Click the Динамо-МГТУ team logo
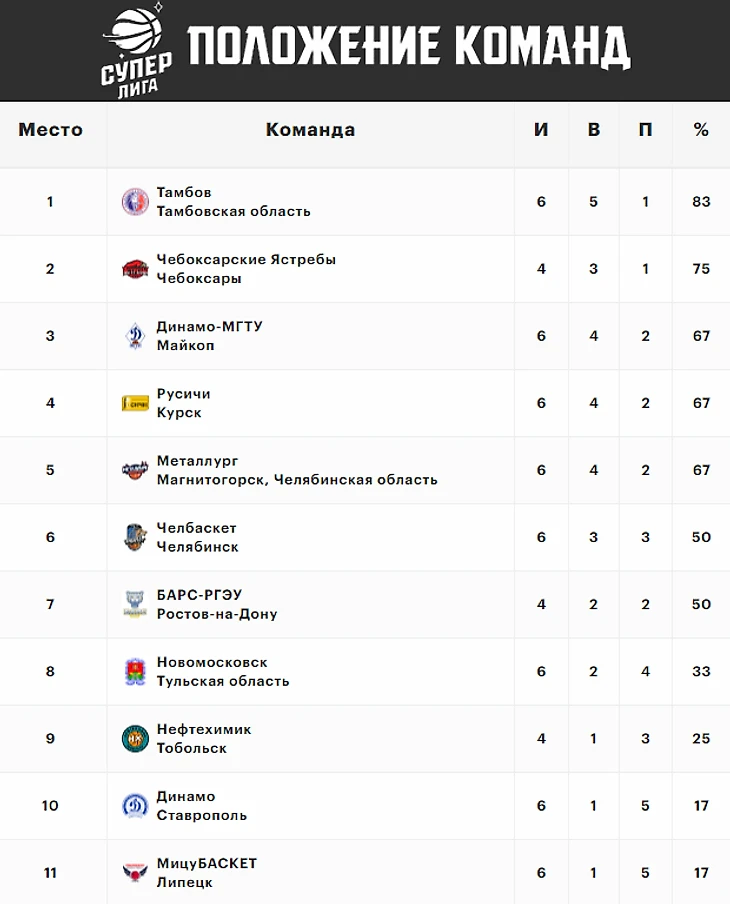Screen dimensions: 730x904 tap(135, 336)
